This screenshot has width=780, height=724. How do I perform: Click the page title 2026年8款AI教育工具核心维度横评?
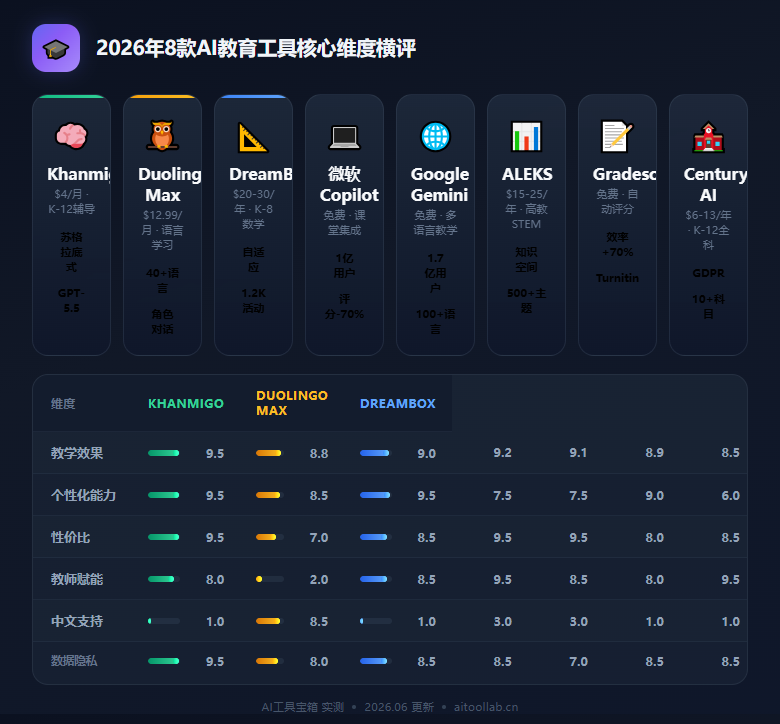click(x=256, y=48)
